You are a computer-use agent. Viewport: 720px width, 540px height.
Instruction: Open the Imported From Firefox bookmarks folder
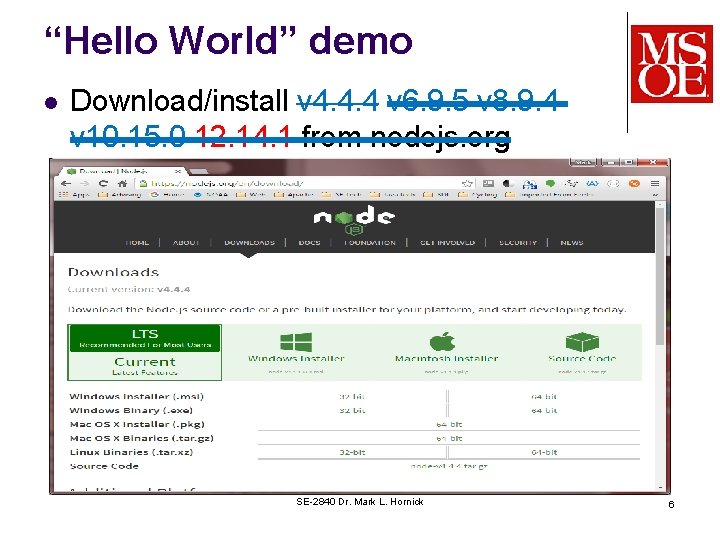[549, 195]
